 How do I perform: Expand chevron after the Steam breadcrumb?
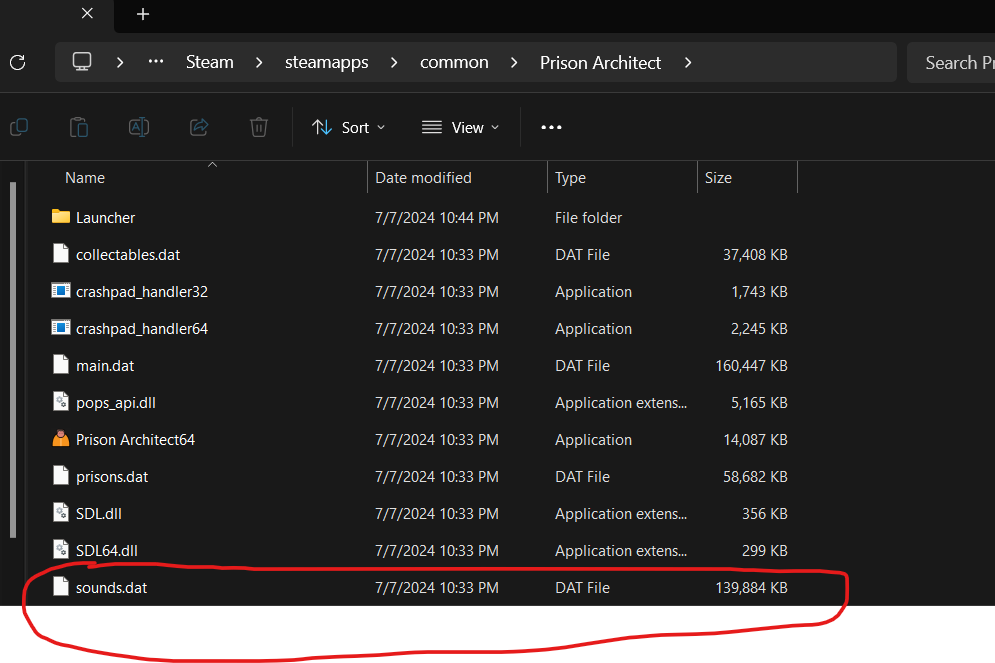pos(259,62)
